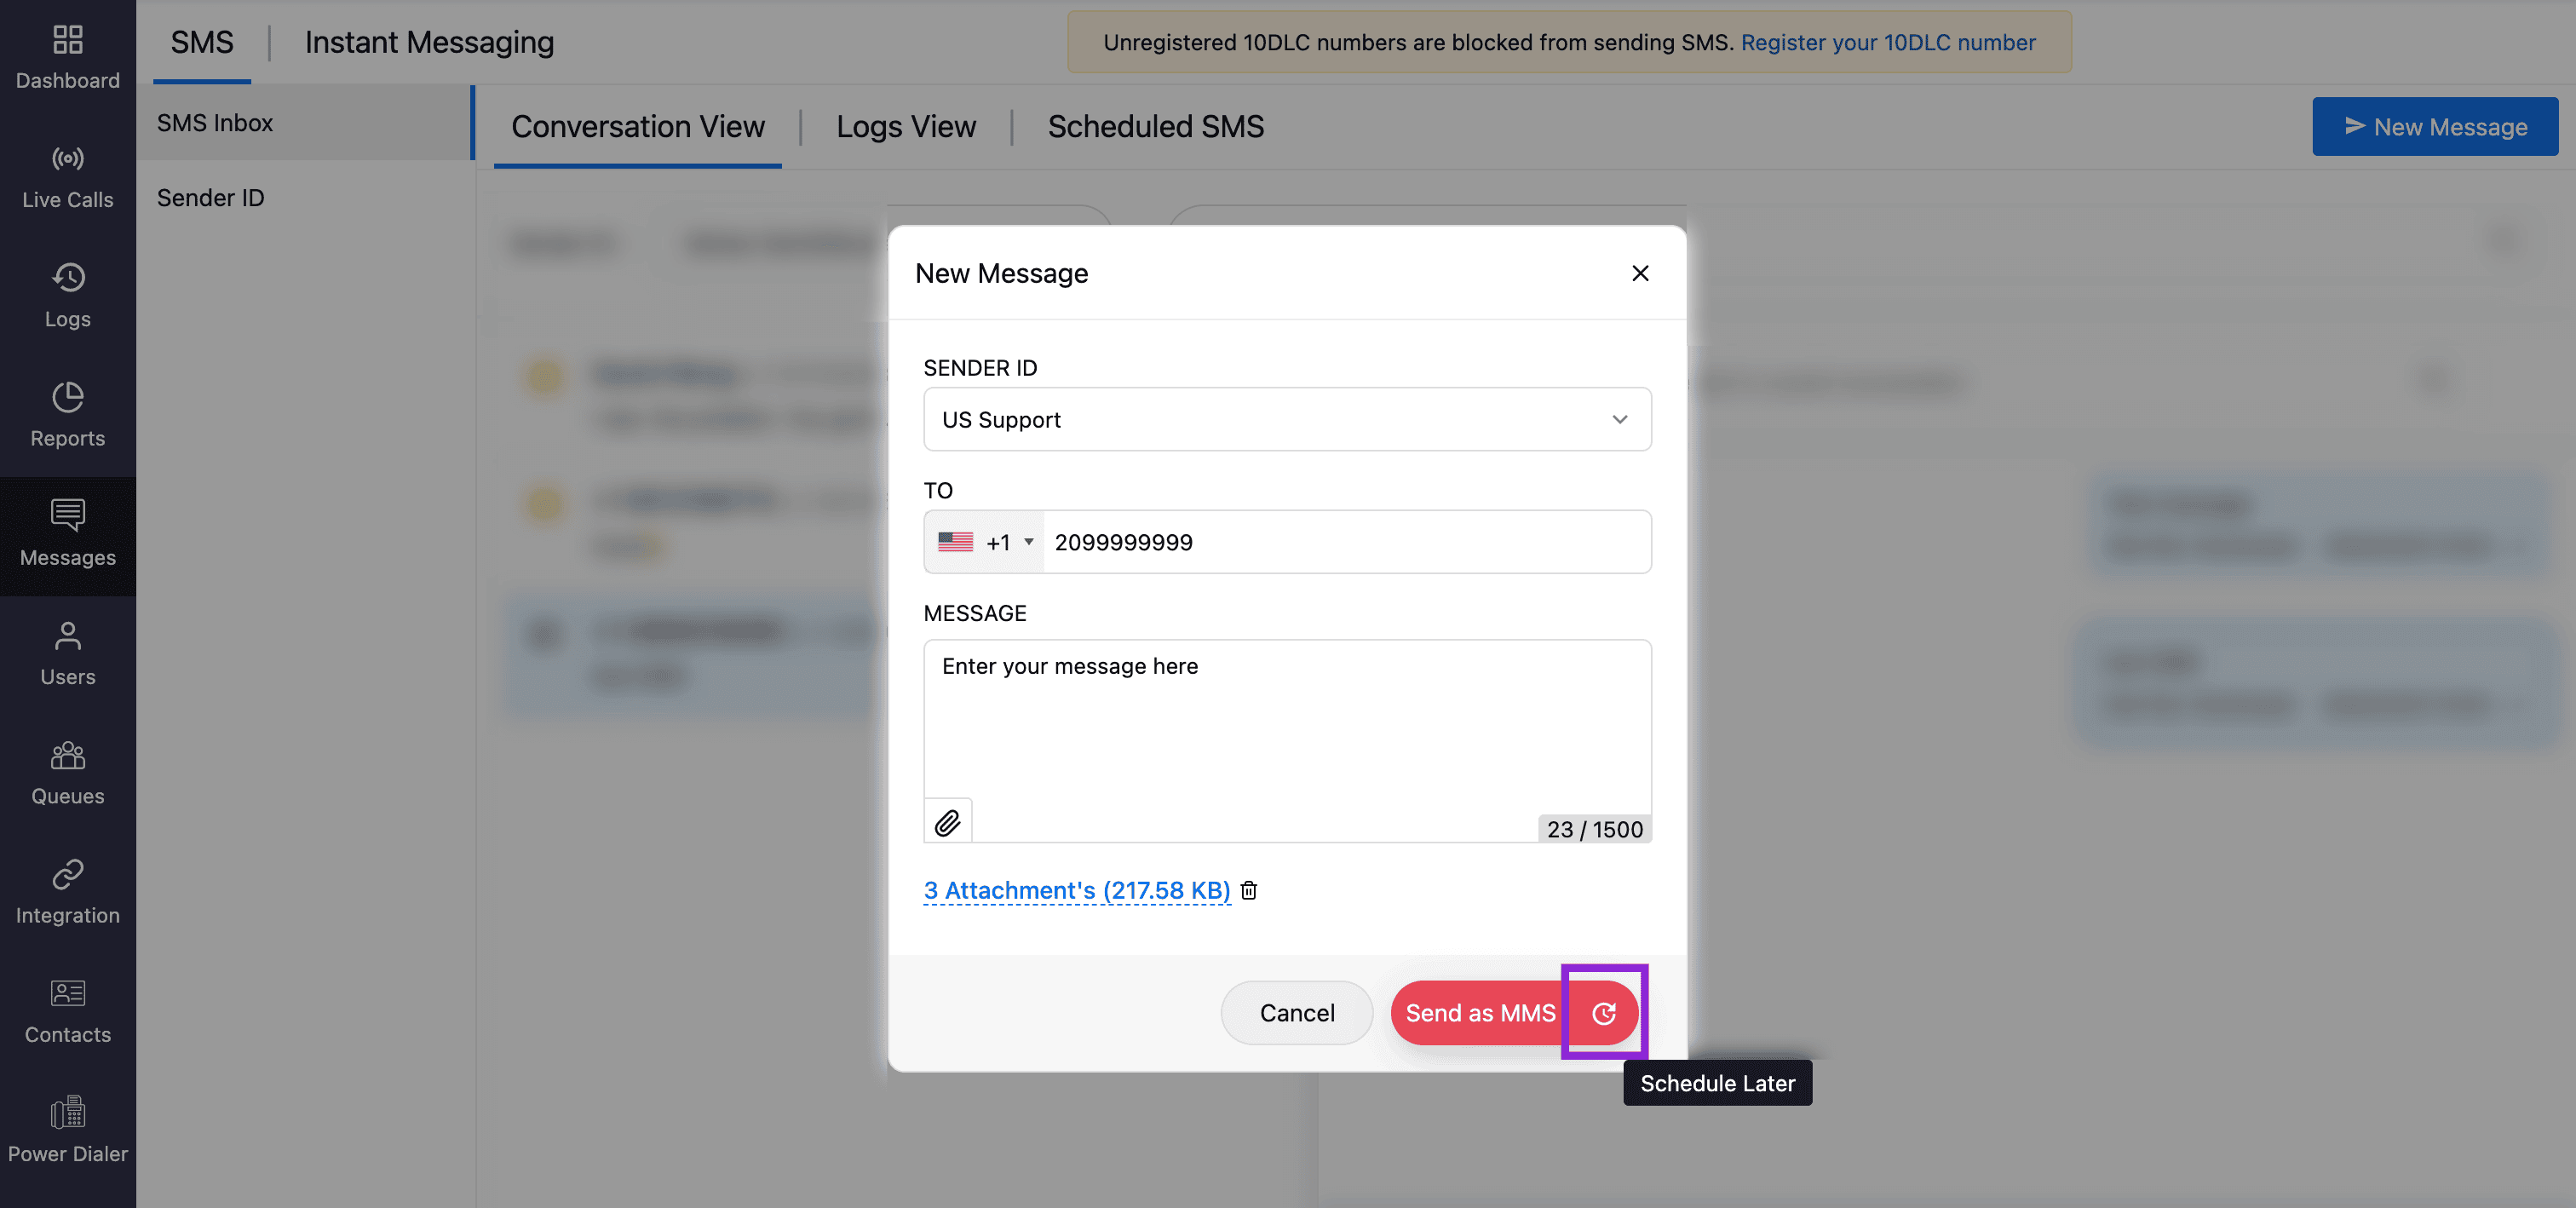Open the Register your 10DLC number link
This screenshot has width=2576, height=1208.
[x=1887, y=42]
